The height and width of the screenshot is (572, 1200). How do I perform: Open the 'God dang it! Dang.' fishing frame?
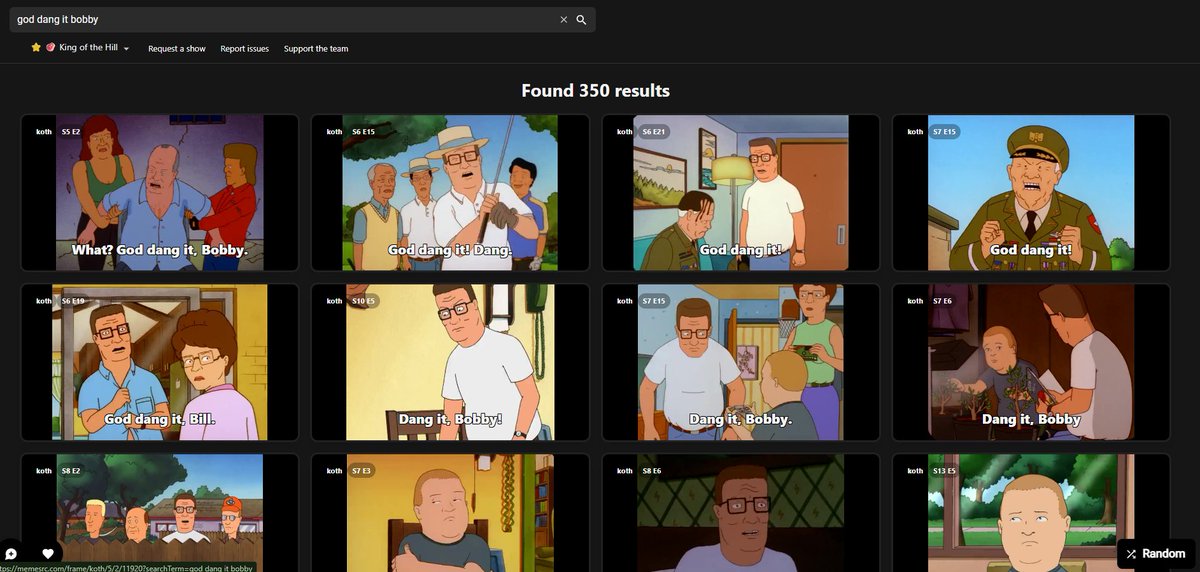click(x=450, y=192)
